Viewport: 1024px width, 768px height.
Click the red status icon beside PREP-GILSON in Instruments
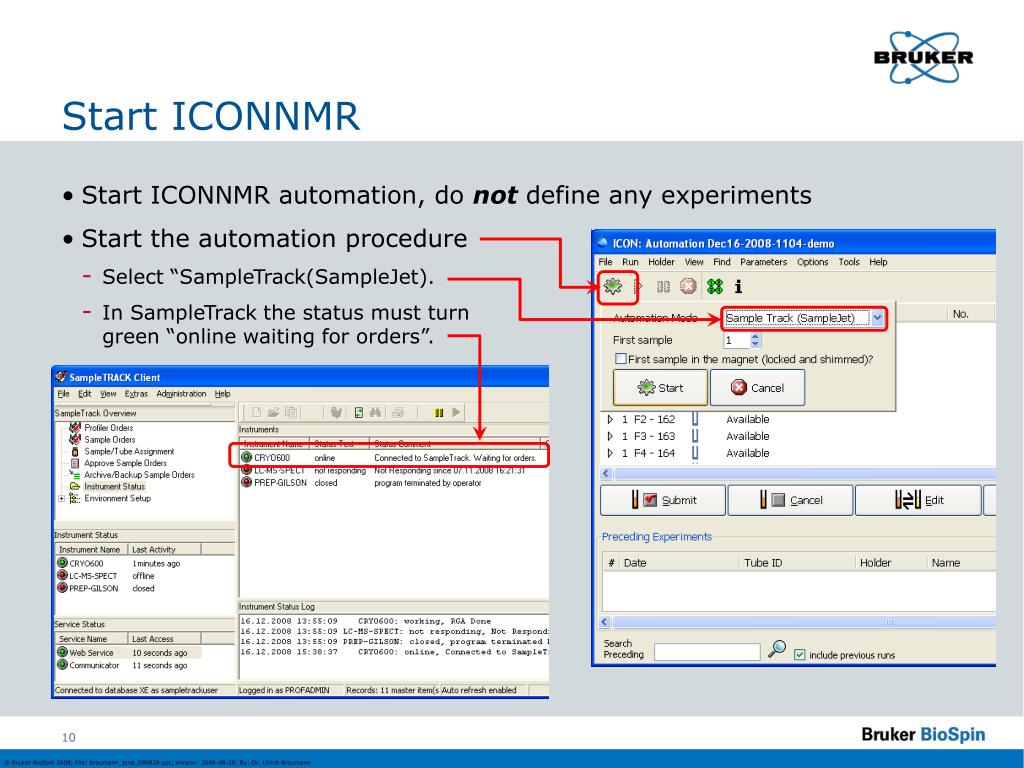click(x=247, y=483)
